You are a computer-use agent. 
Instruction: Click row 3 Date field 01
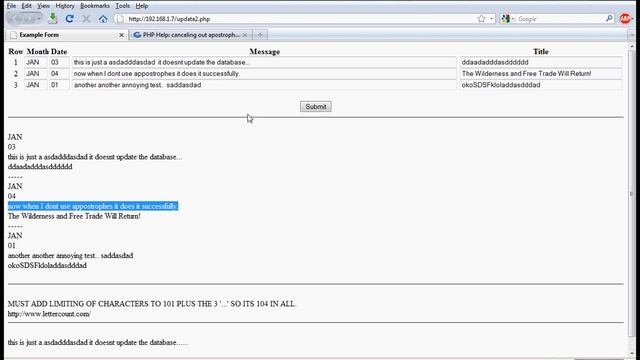coord(59,85)
